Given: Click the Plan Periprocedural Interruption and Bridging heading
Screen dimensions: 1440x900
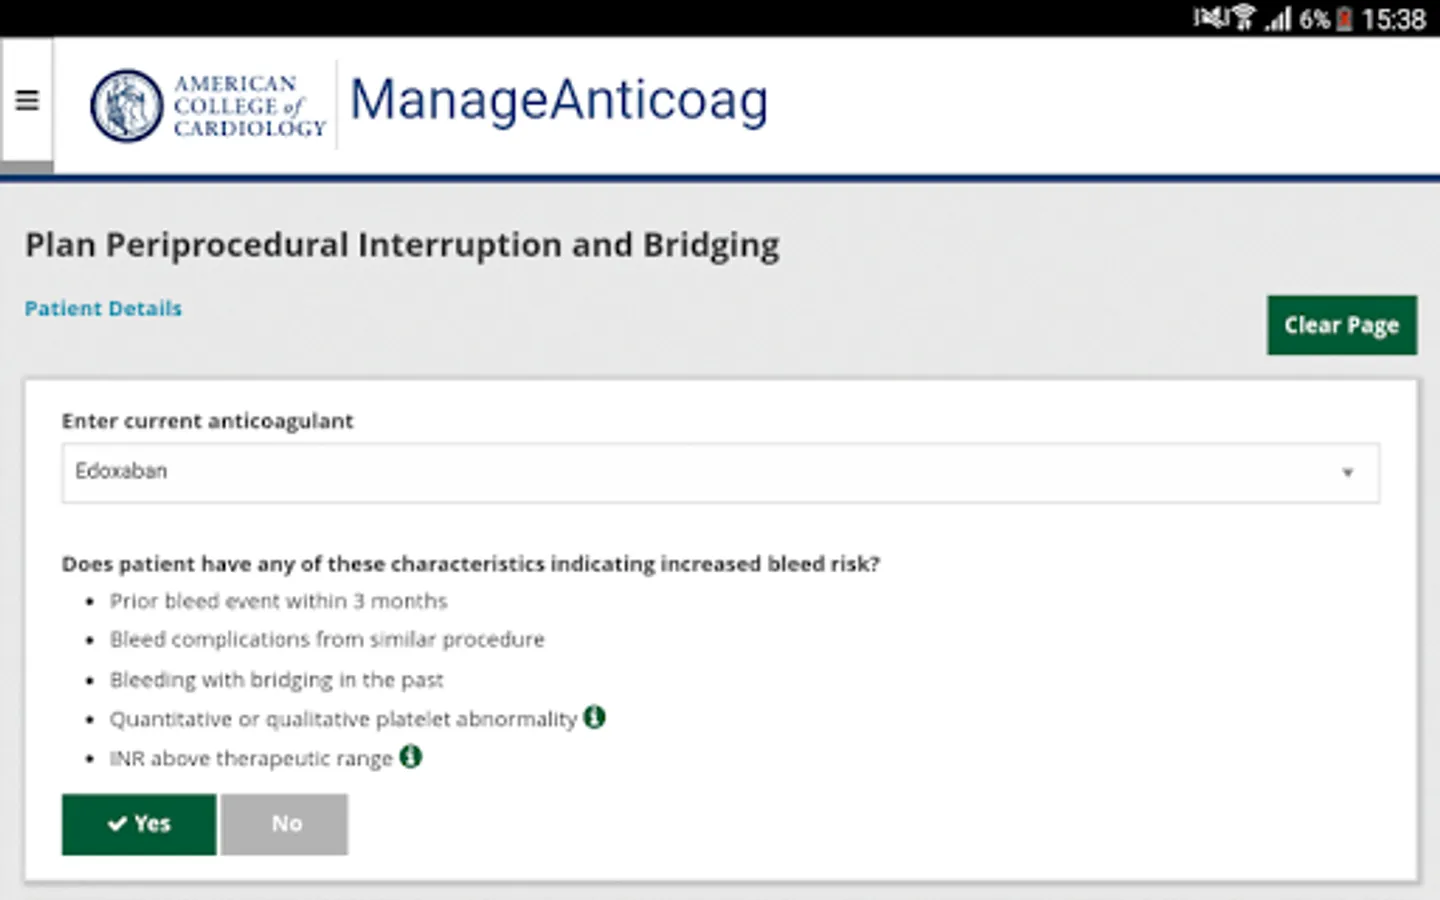Looking at the screenshot, I should [402, 246].
